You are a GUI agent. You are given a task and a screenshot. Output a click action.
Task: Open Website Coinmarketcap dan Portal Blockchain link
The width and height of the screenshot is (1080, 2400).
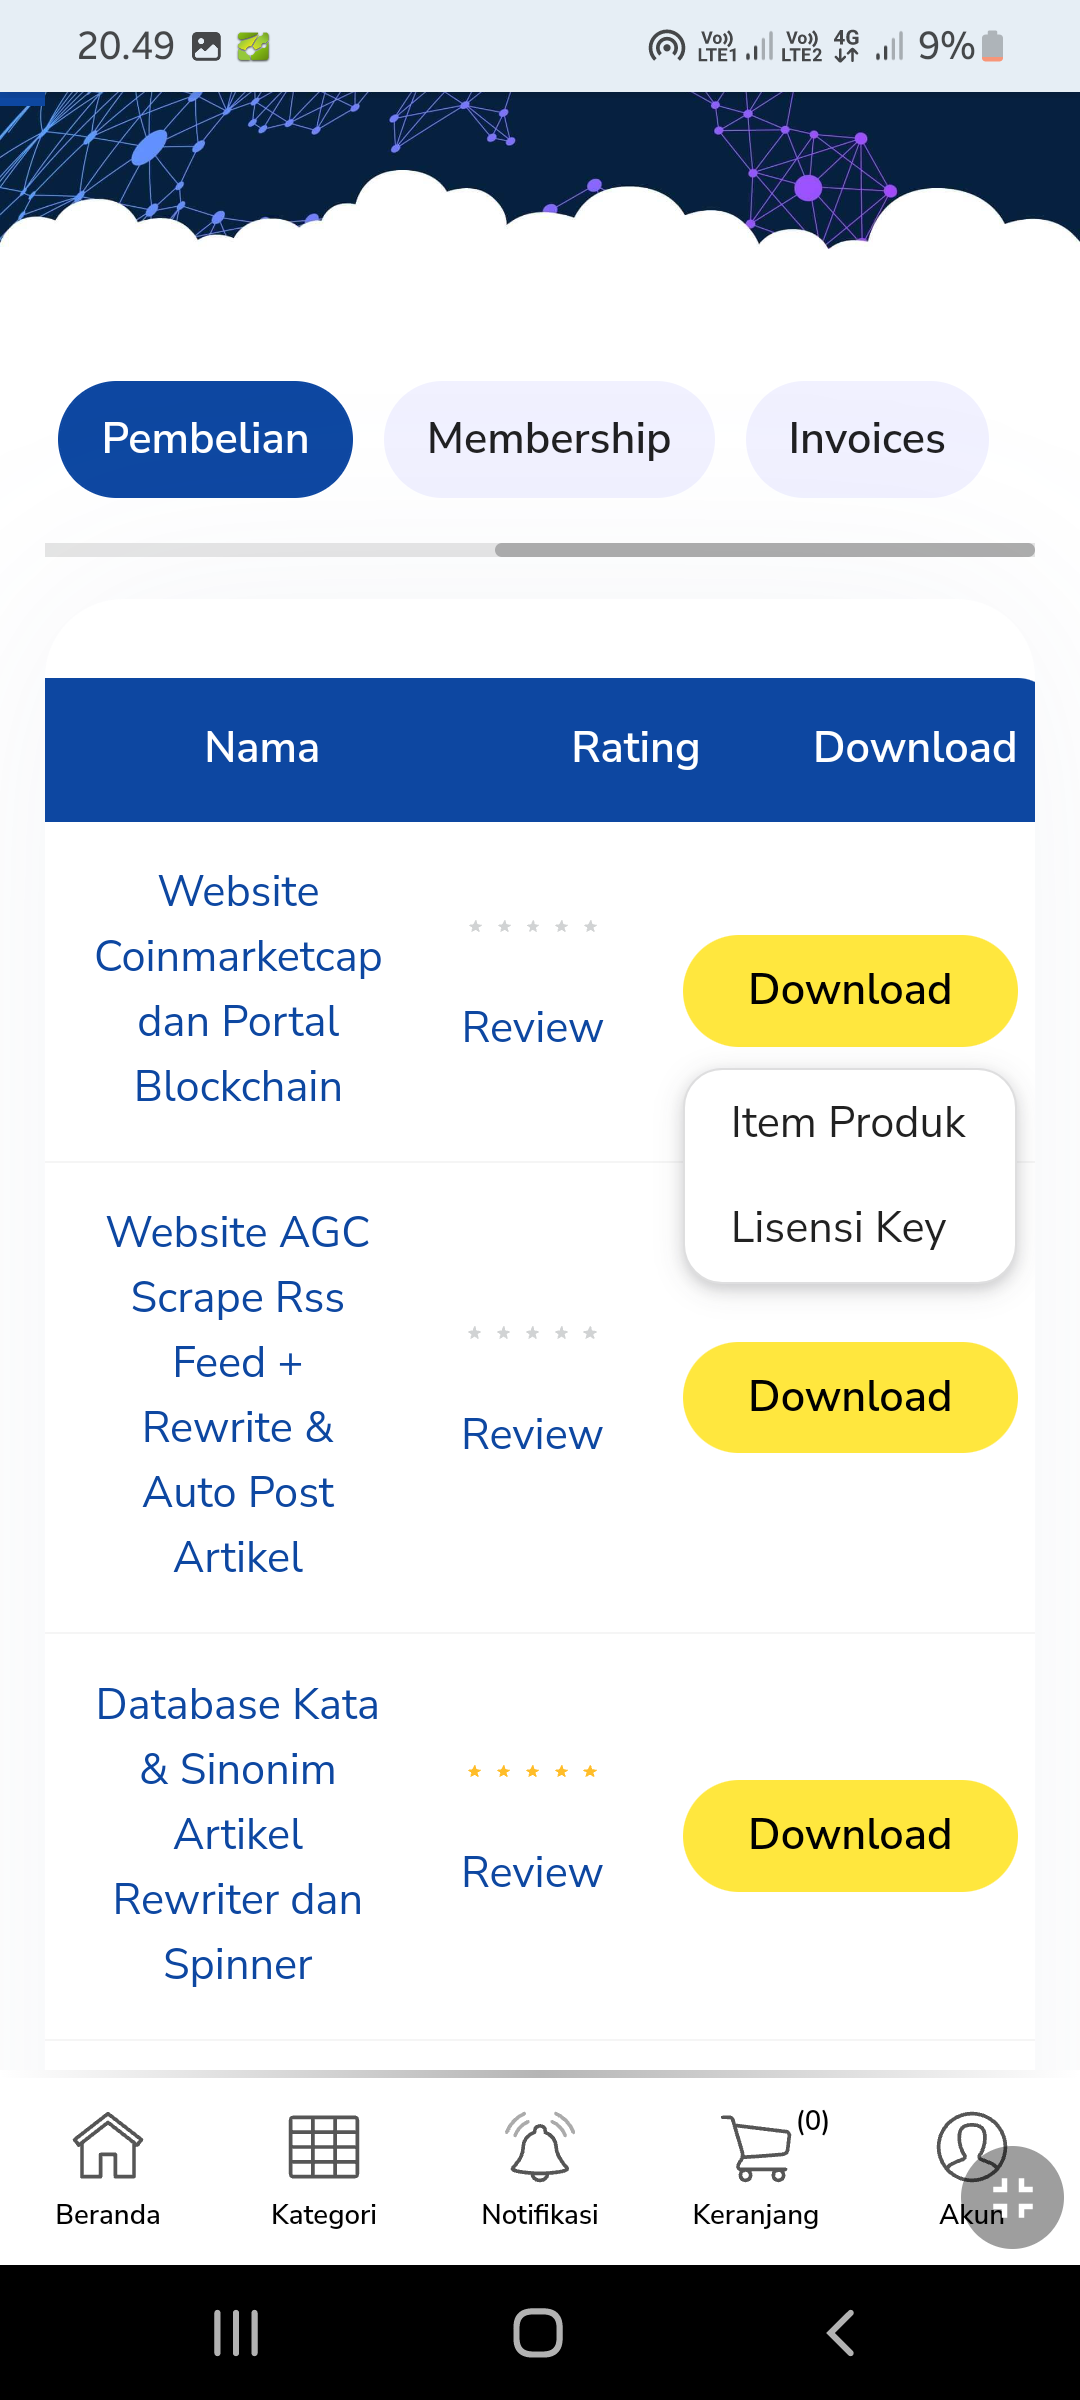(x=238, y=989)
